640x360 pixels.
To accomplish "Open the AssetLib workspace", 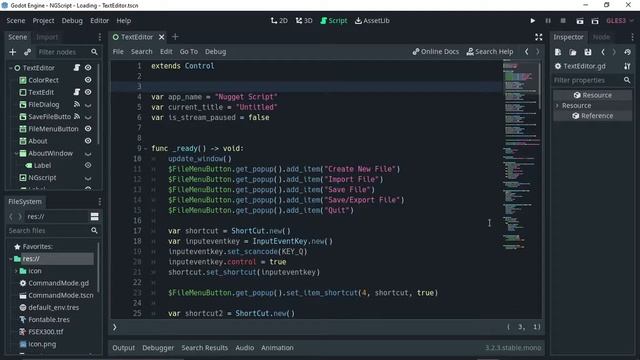I will tap(372, 21).
